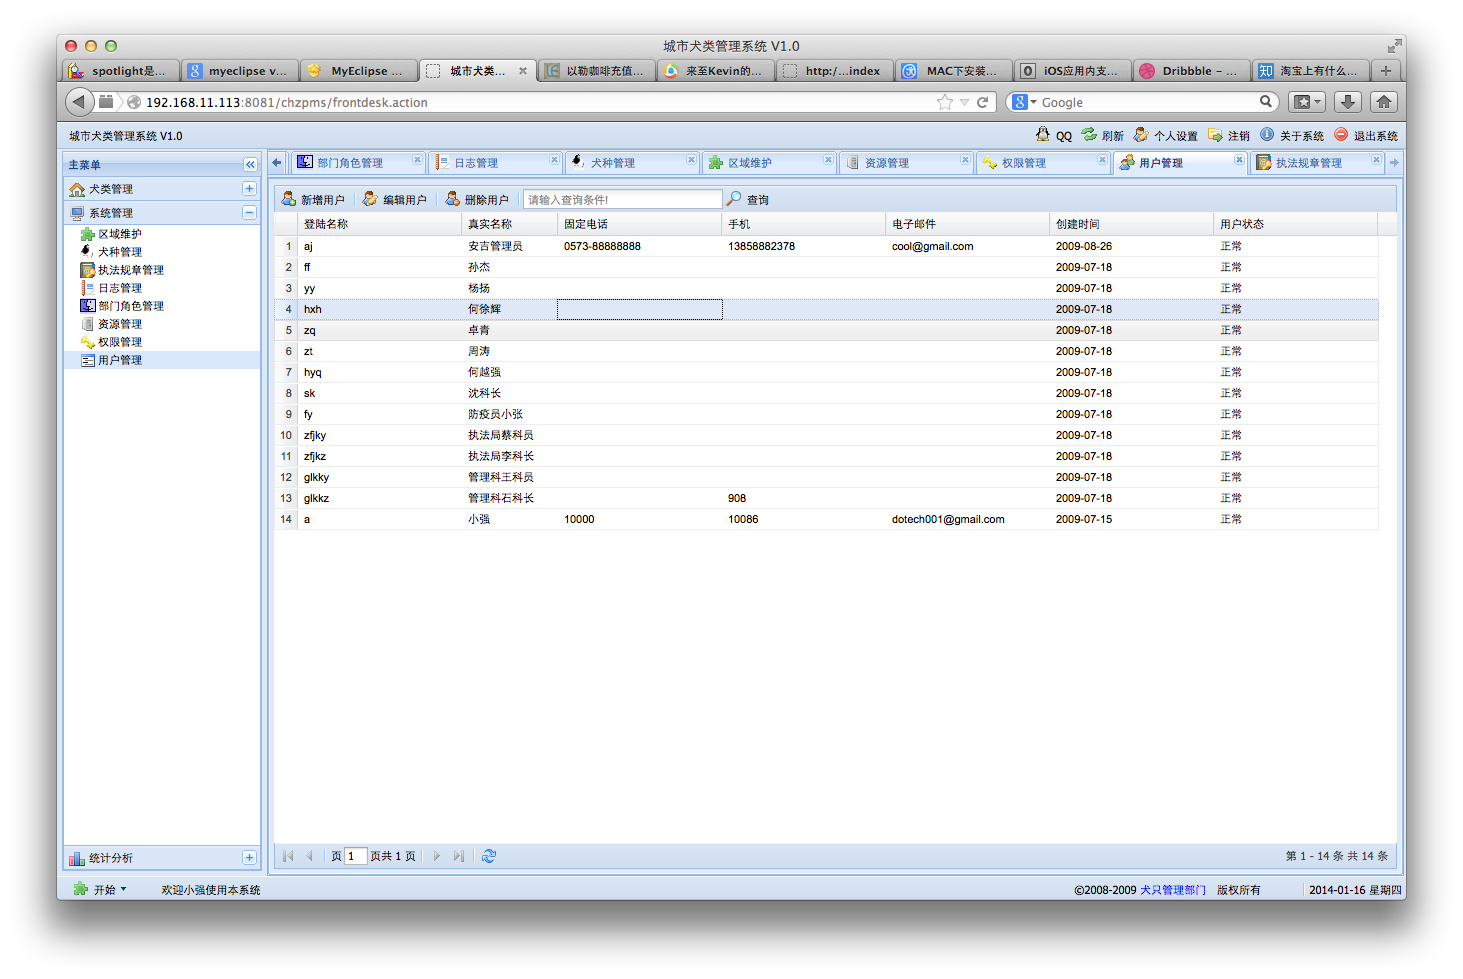Refresh the grid from paging bar
The width and height of the screenshot is (1463, 979).
coord(489,856)
